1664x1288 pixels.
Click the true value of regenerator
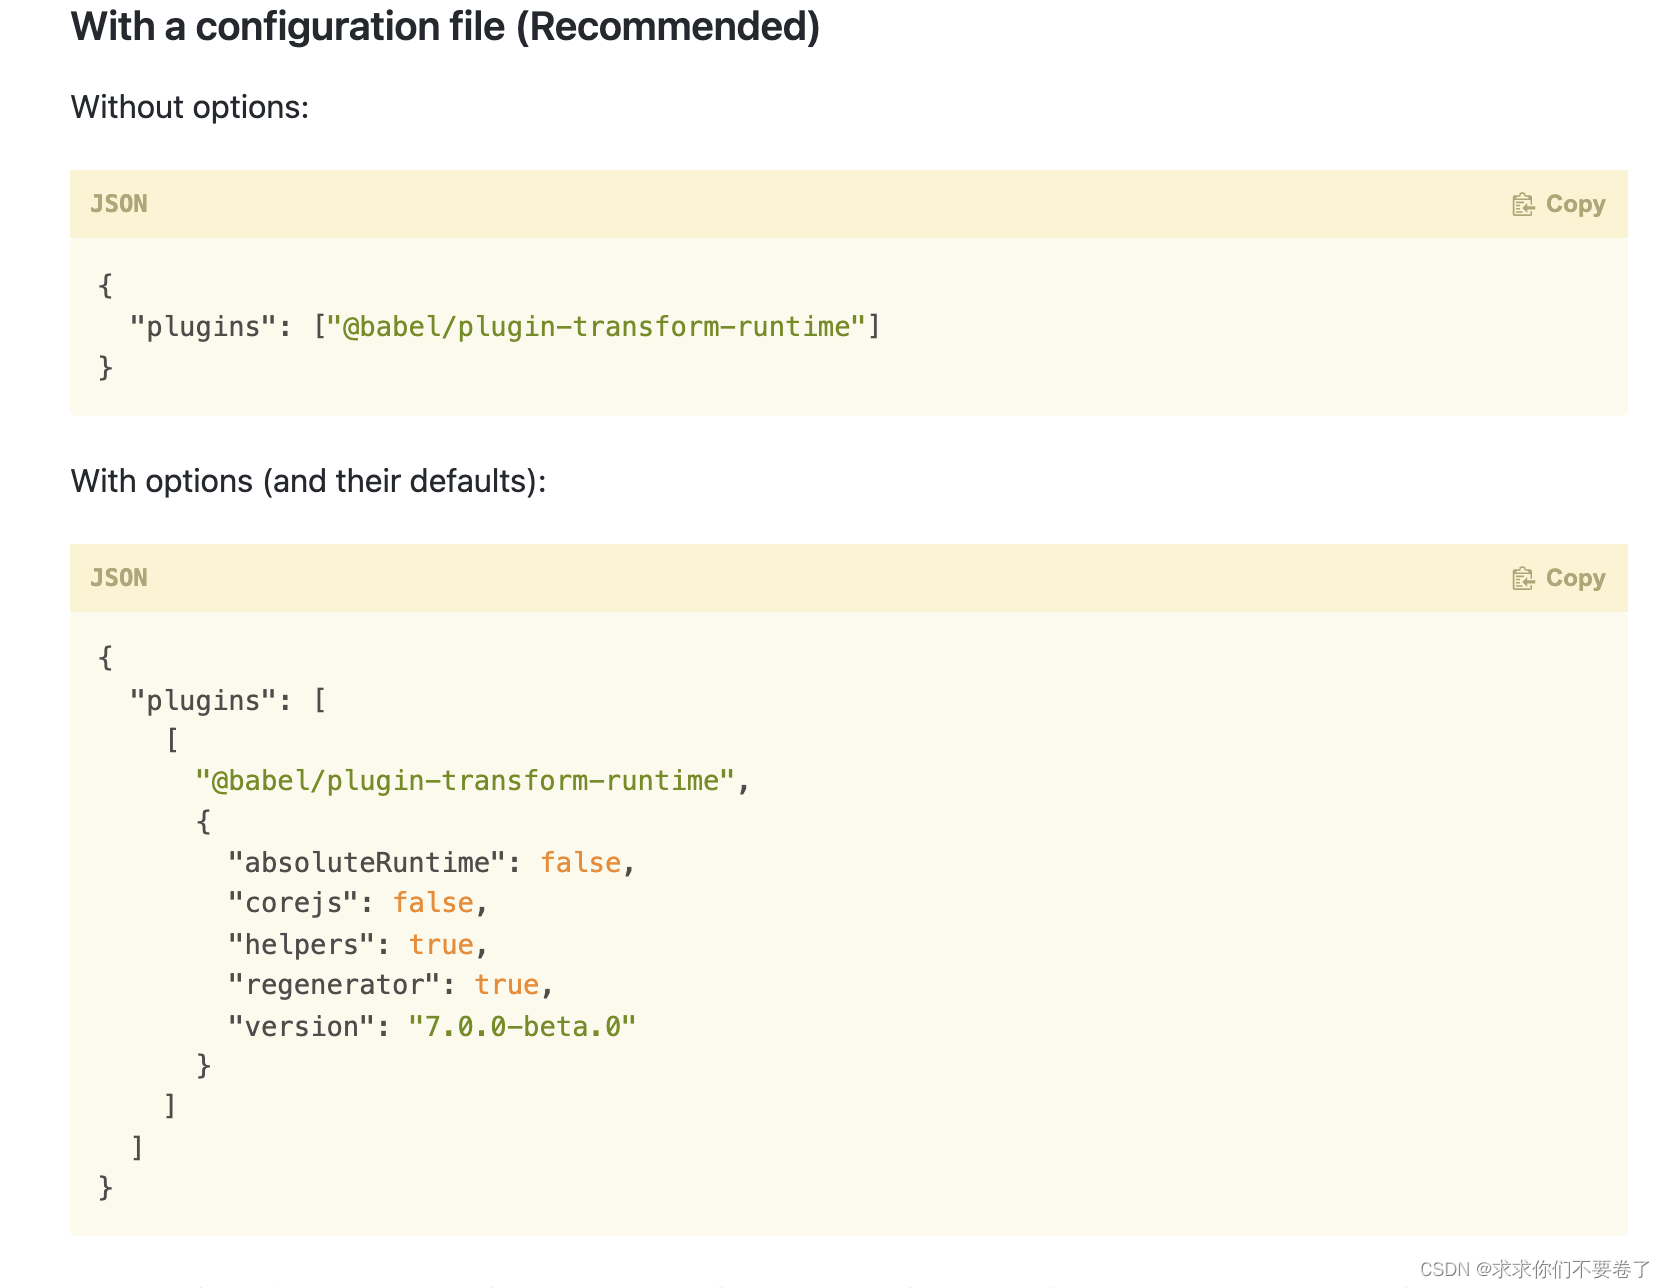point(507,985)
